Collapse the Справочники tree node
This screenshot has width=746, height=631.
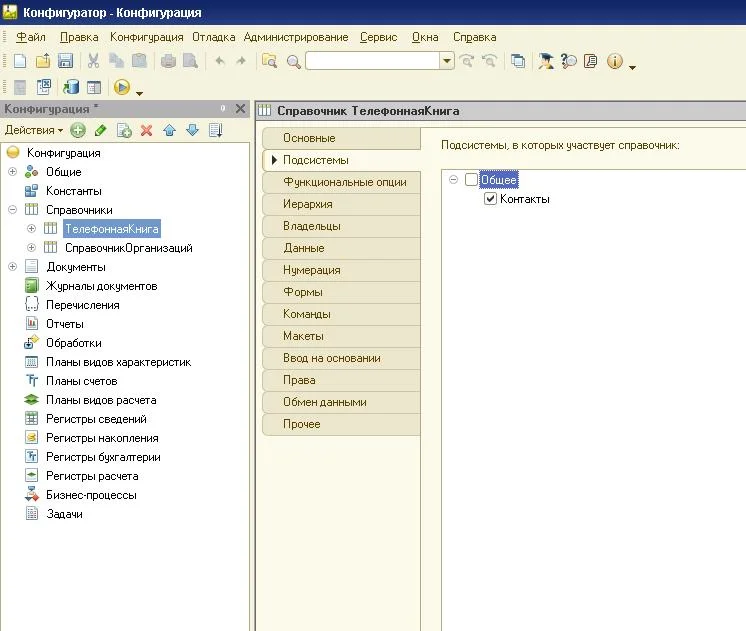pyautogui.click(x=12, y=210)
